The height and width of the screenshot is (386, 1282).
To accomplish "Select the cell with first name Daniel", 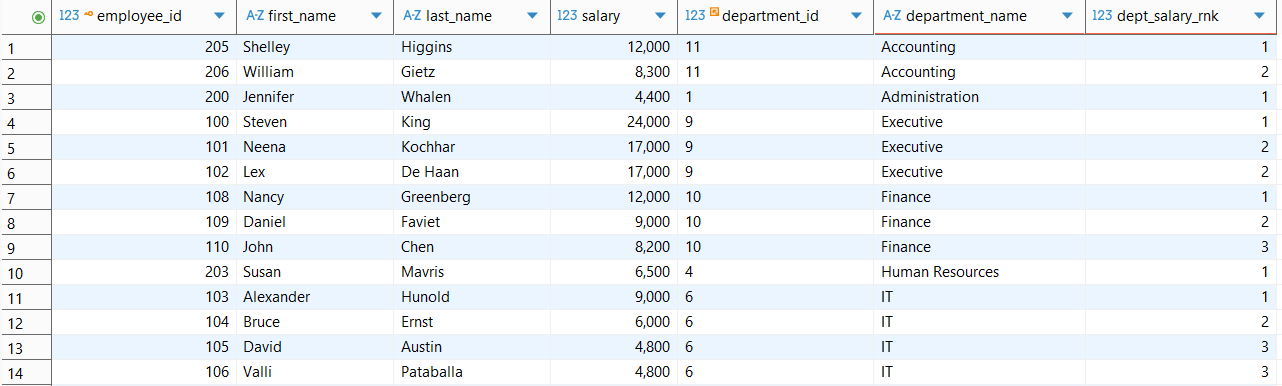I will pos(314,222).
